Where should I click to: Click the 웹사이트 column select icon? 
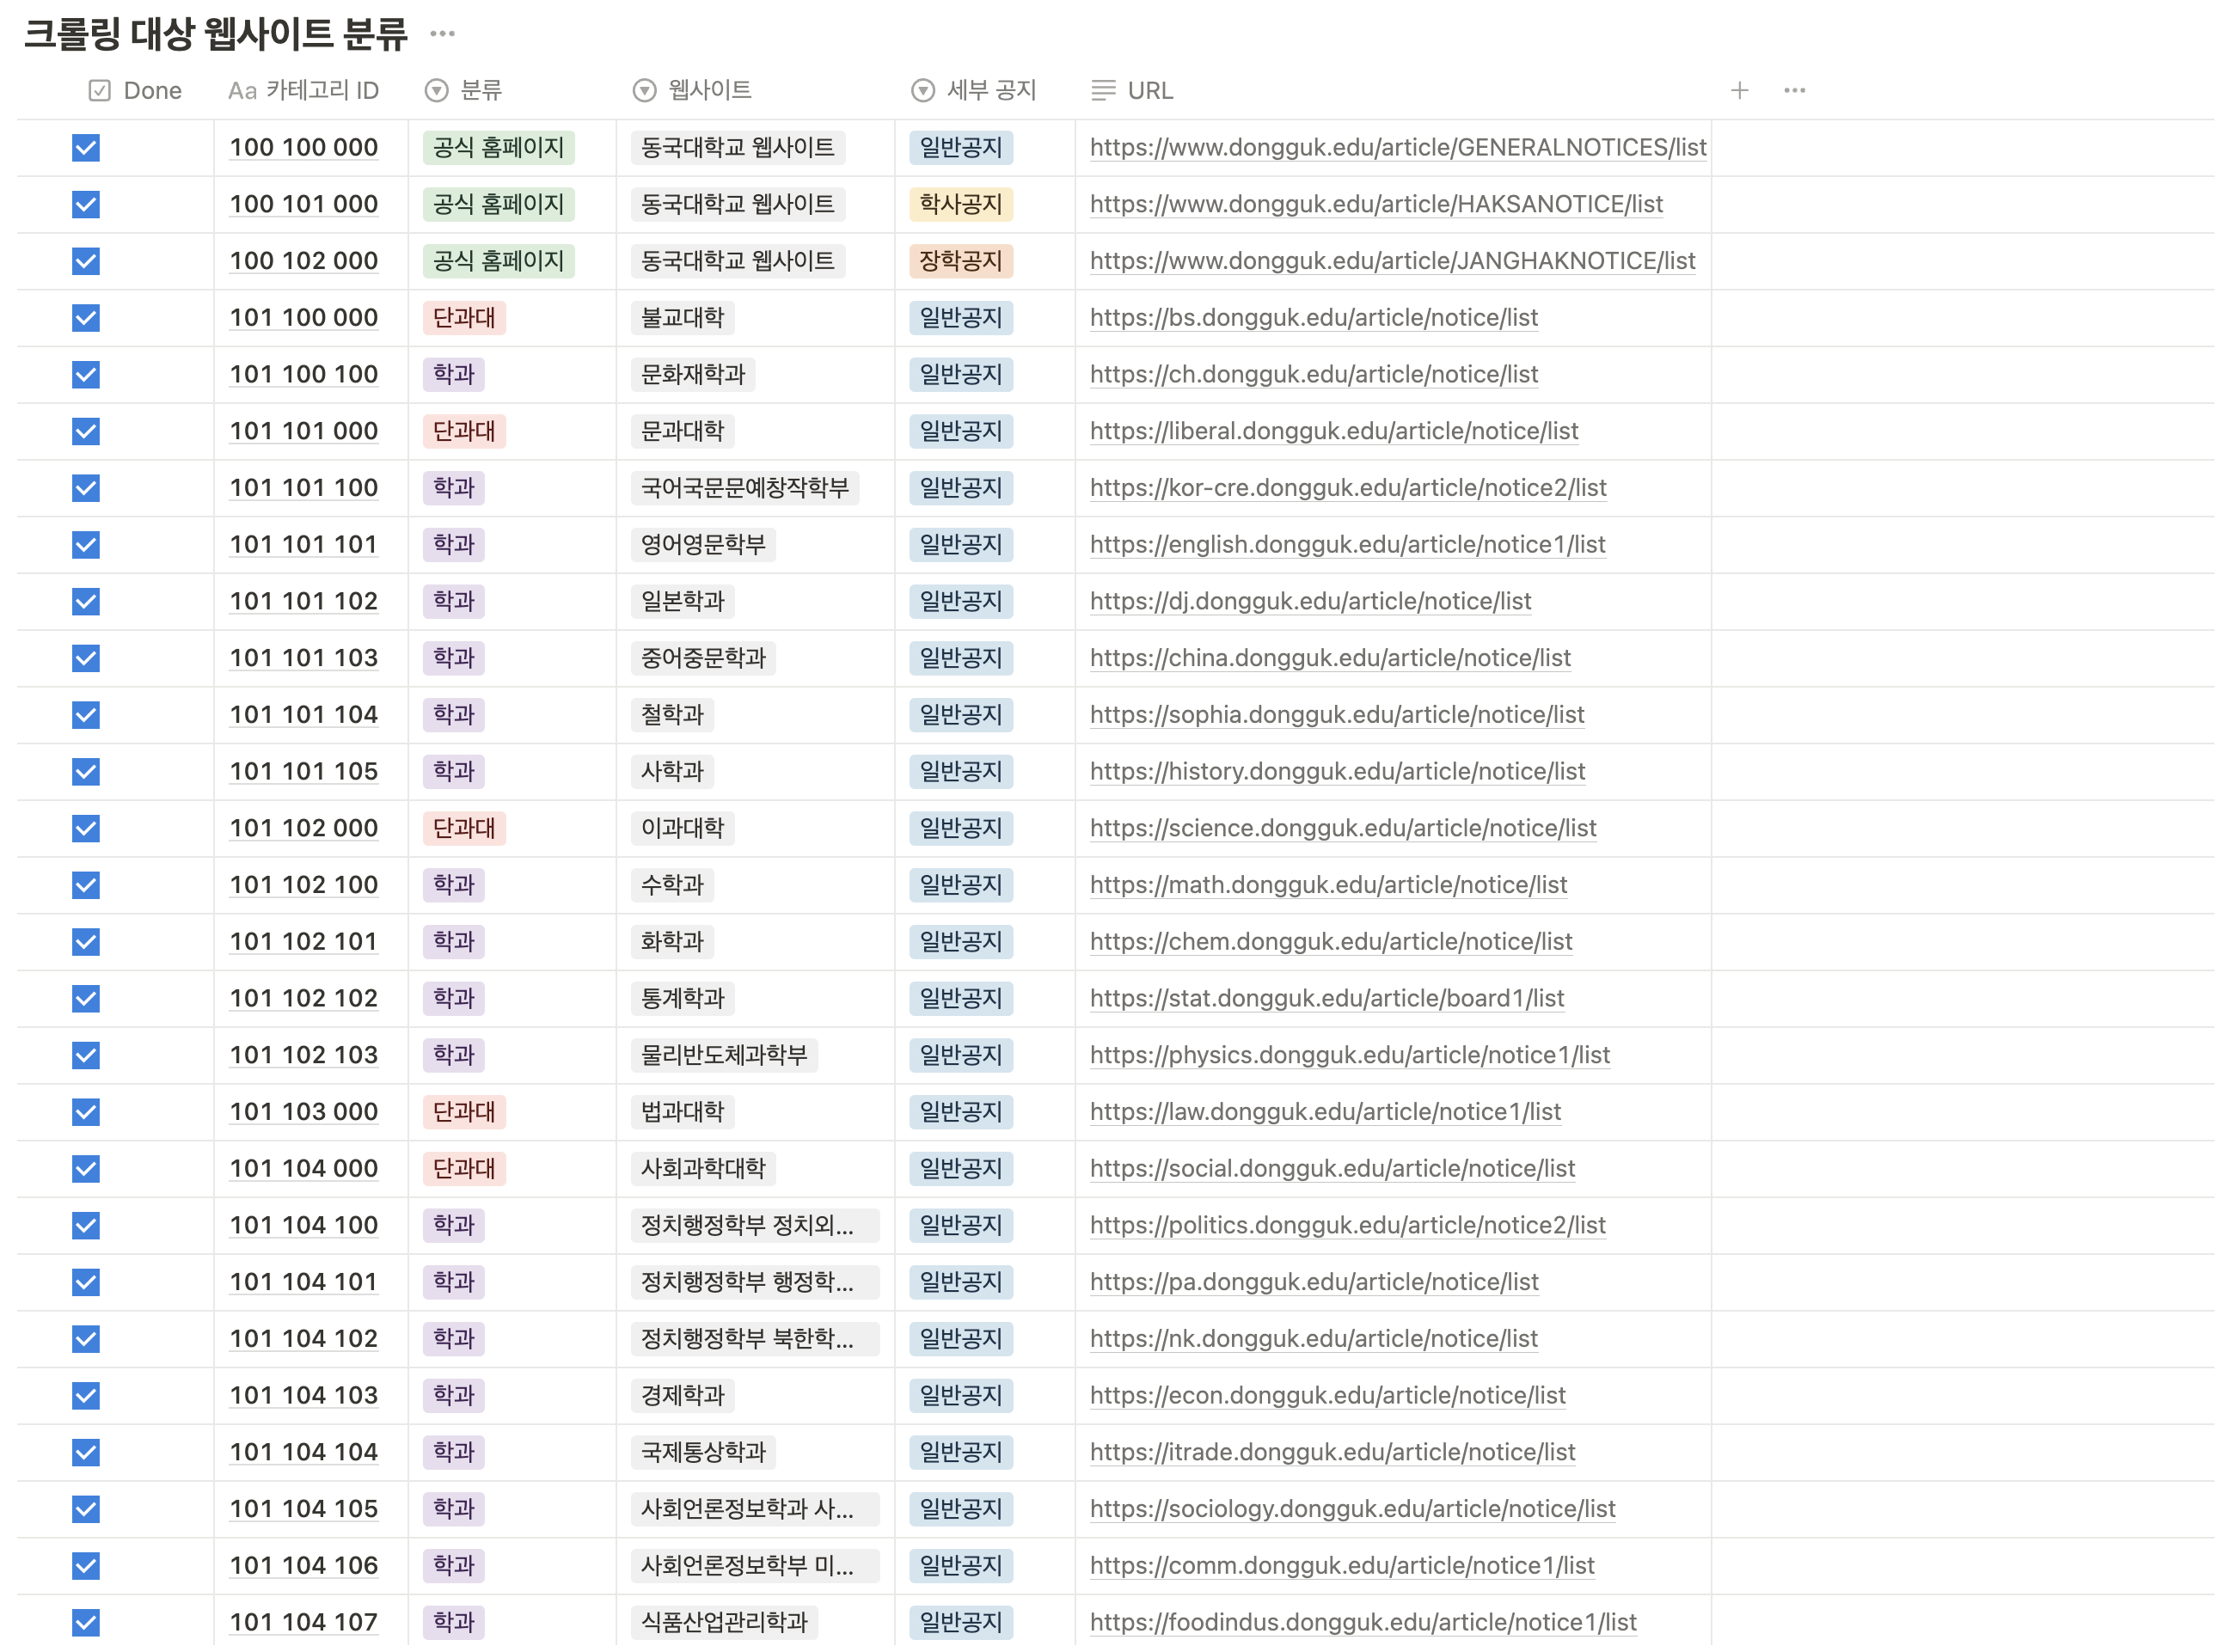pyautogui.click(x=644, y=91)
